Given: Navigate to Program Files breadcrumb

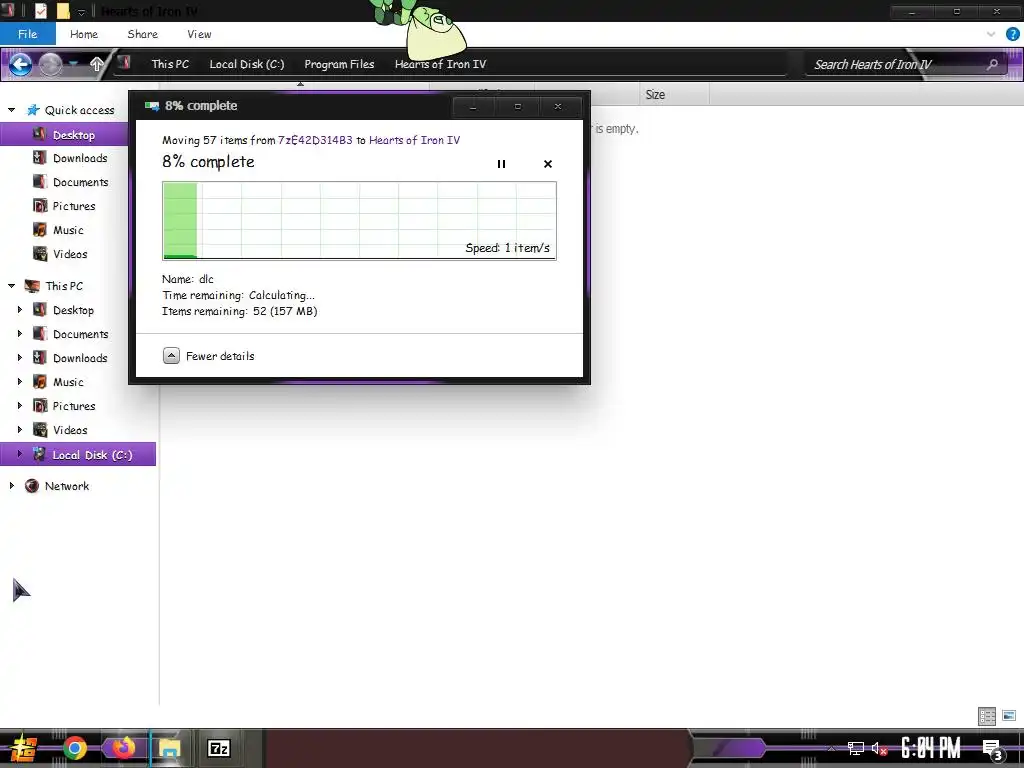Looking at the screenshot, I should (339, 64).
